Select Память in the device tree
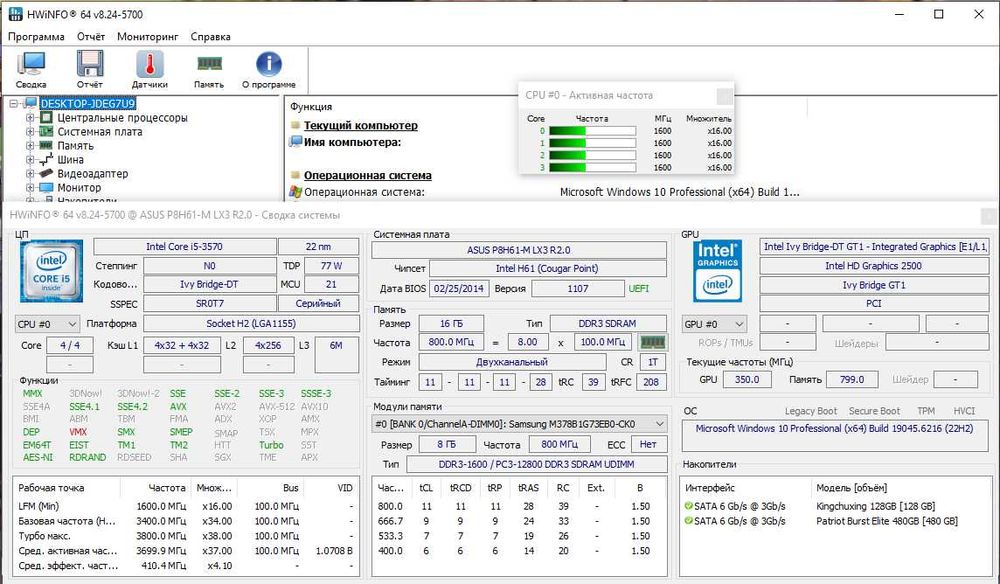Screen dimensions: 1000x584 (x=75, y=145)
